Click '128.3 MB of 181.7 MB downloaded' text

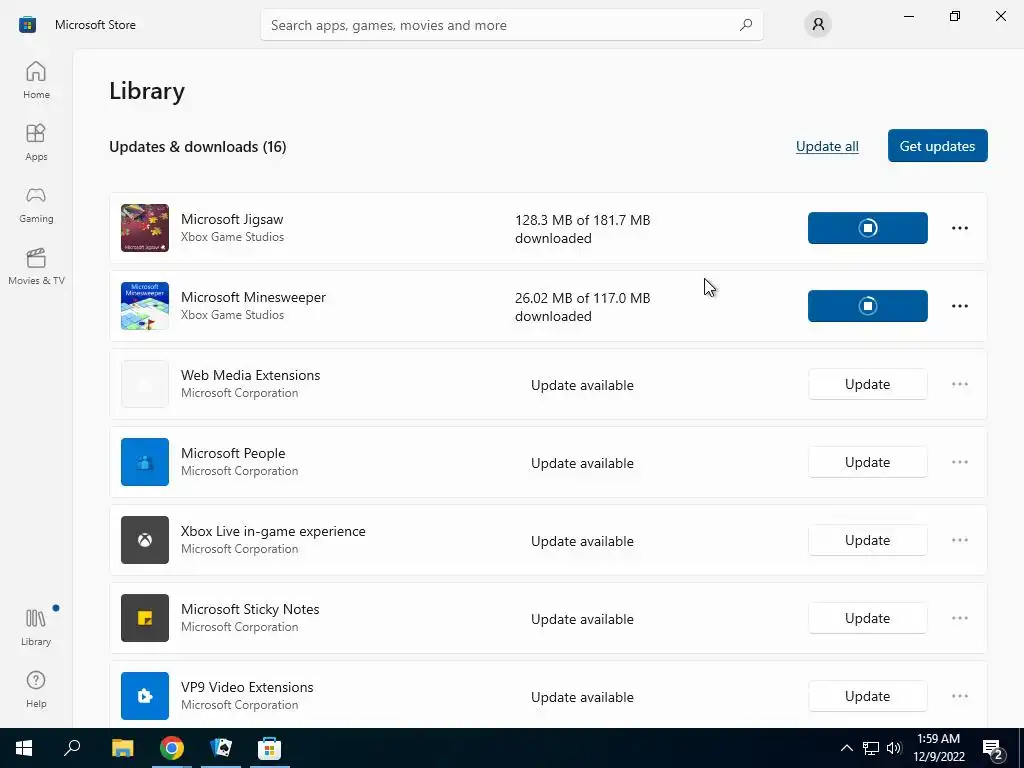pos(583,229)
